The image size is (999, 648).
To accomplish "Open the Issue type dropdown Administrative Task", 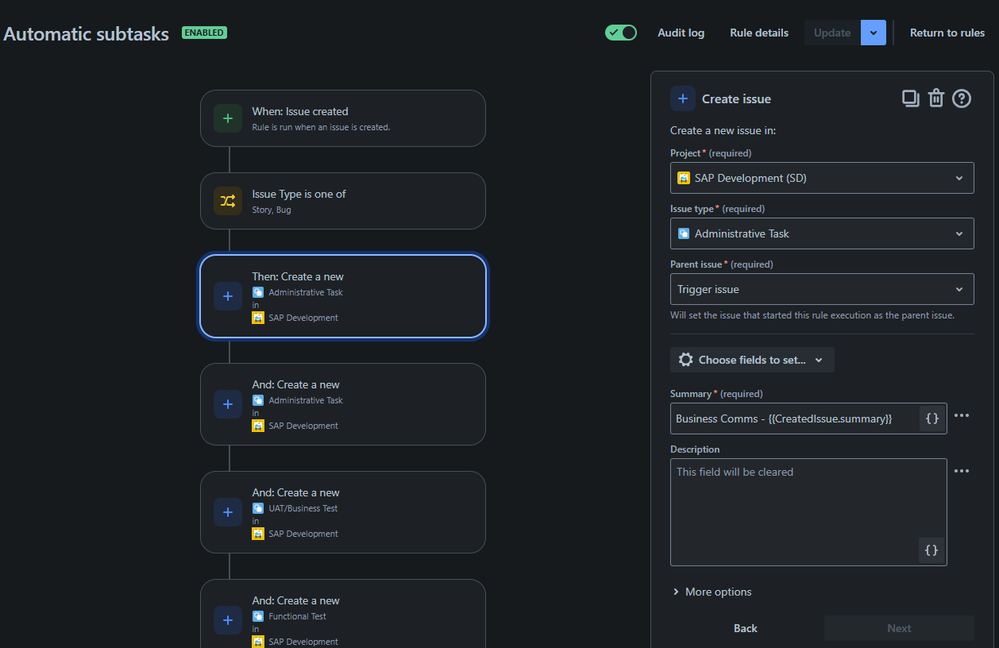I will pos(822,234).
